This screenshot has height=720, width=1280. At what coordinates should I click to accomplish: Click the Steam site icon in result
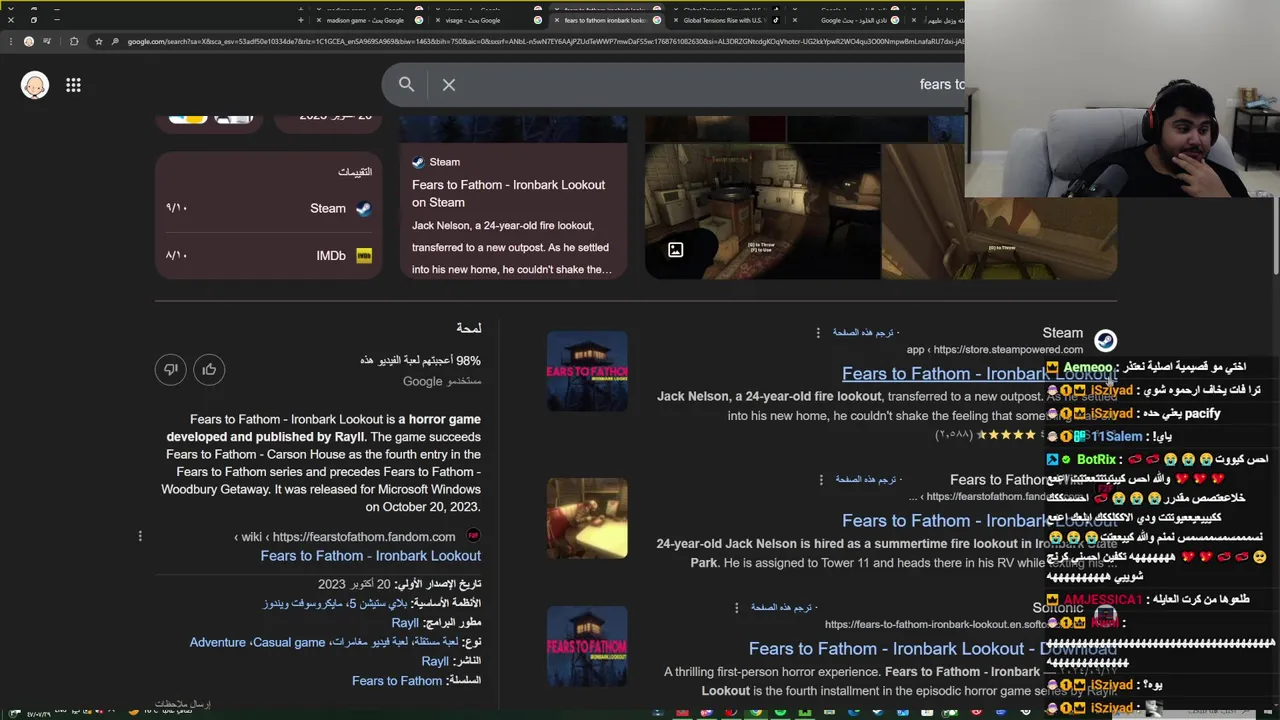coord(1105,341)
